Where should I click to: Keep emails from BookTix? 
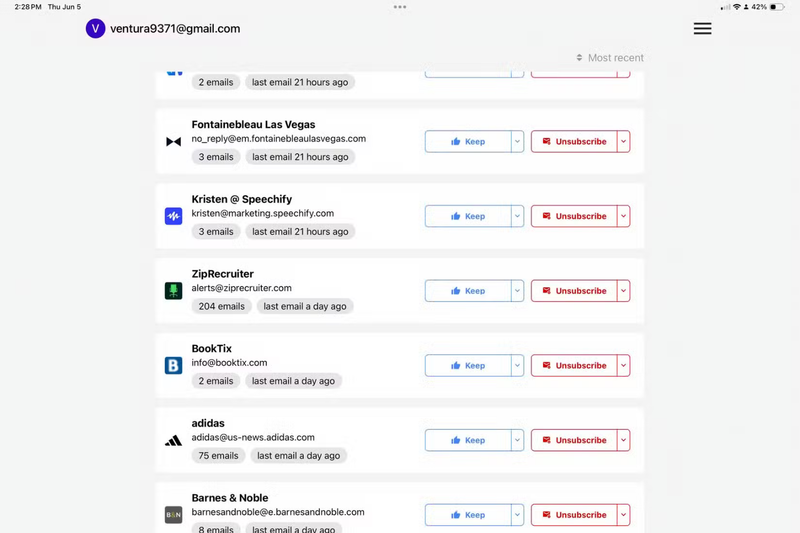pyautogui.click(x=467, y=366)
